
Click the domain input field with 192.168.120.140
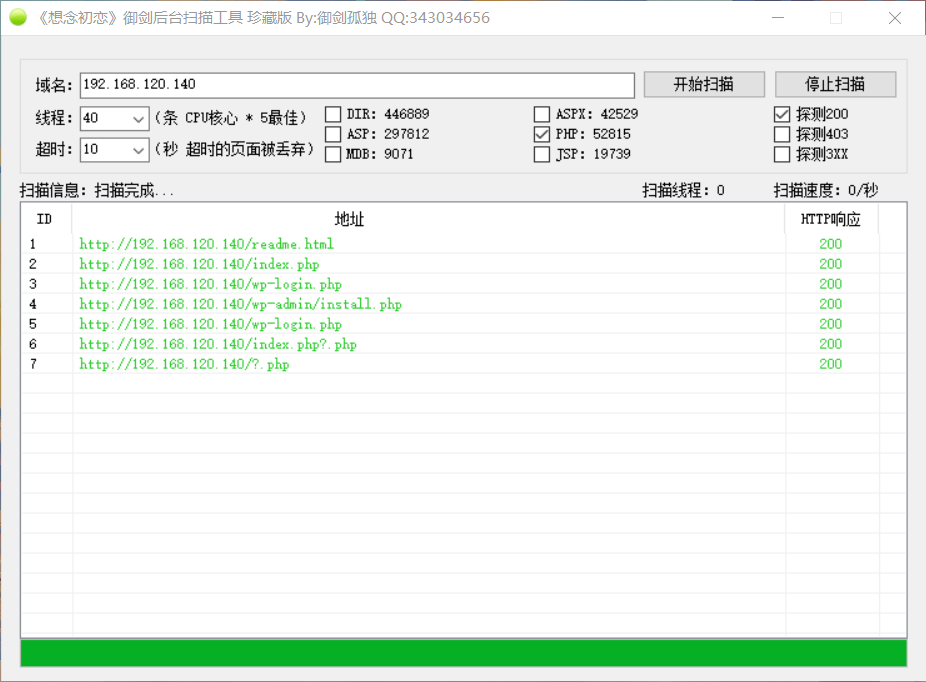coord(357,85)
